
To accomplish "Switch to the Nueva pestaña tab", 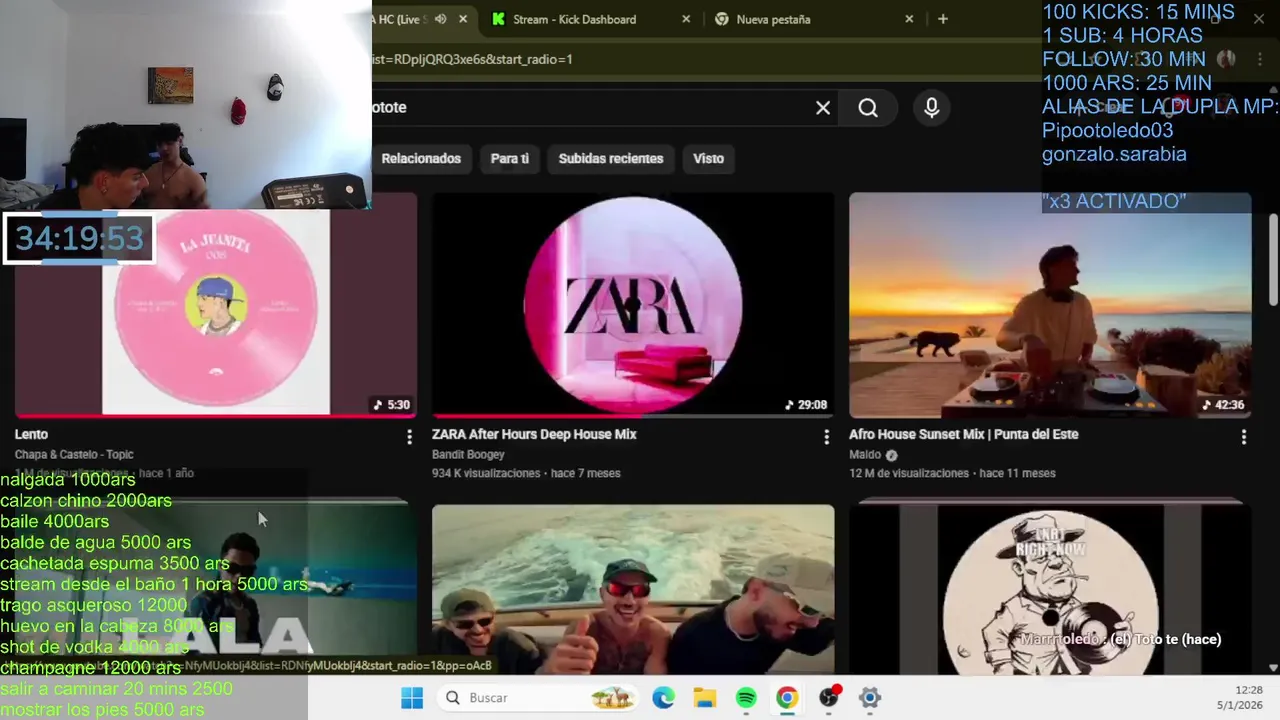I will point(815,19).
